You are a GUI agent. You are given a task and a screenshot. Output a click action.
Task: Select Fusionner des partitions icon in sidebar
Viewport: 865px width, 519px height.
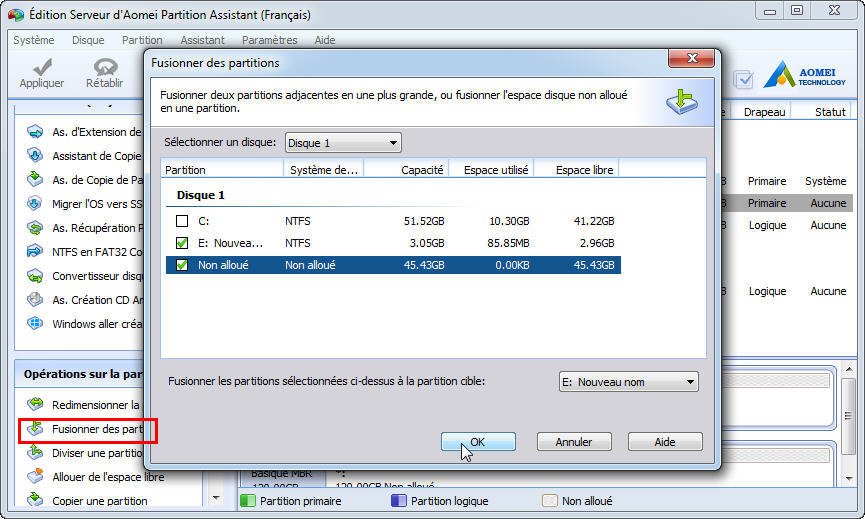(35, 429)
